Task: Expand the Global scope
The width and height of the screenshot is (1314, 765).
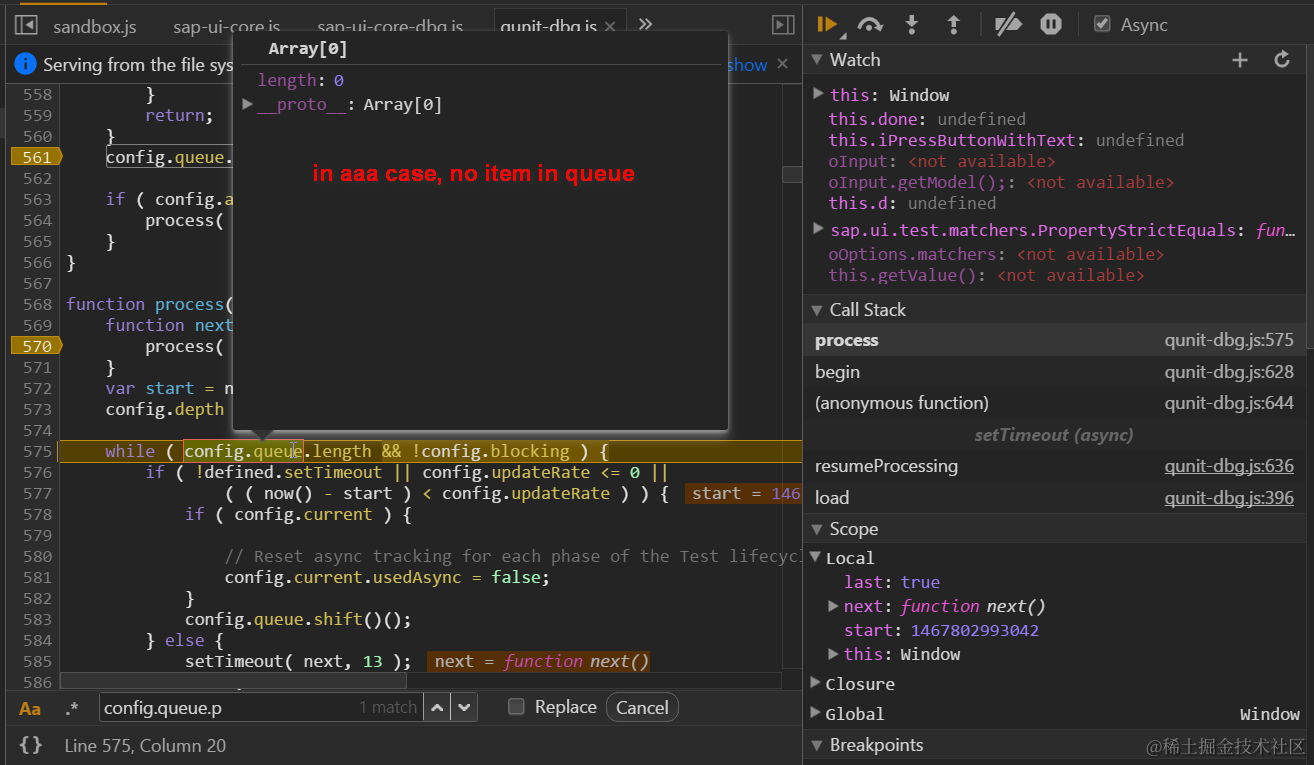Action: [816, 714]
